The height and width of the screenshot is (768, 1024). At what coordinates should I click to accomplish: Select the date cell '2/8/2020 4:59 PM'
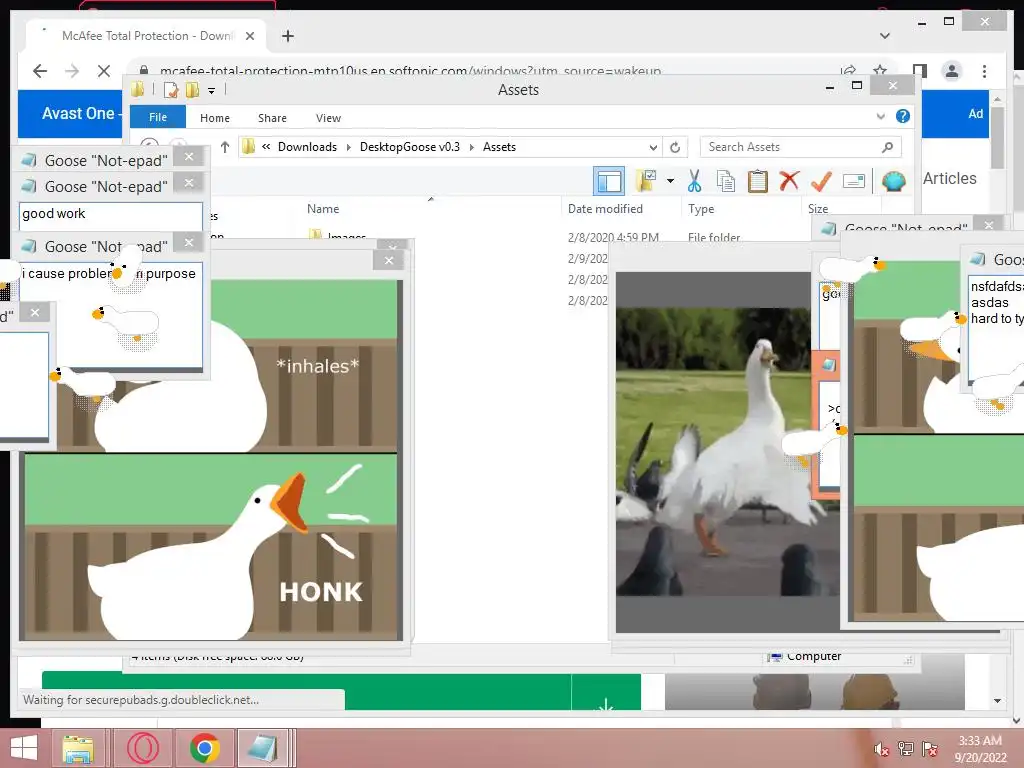pyautogui.click(x=613, y=237)
